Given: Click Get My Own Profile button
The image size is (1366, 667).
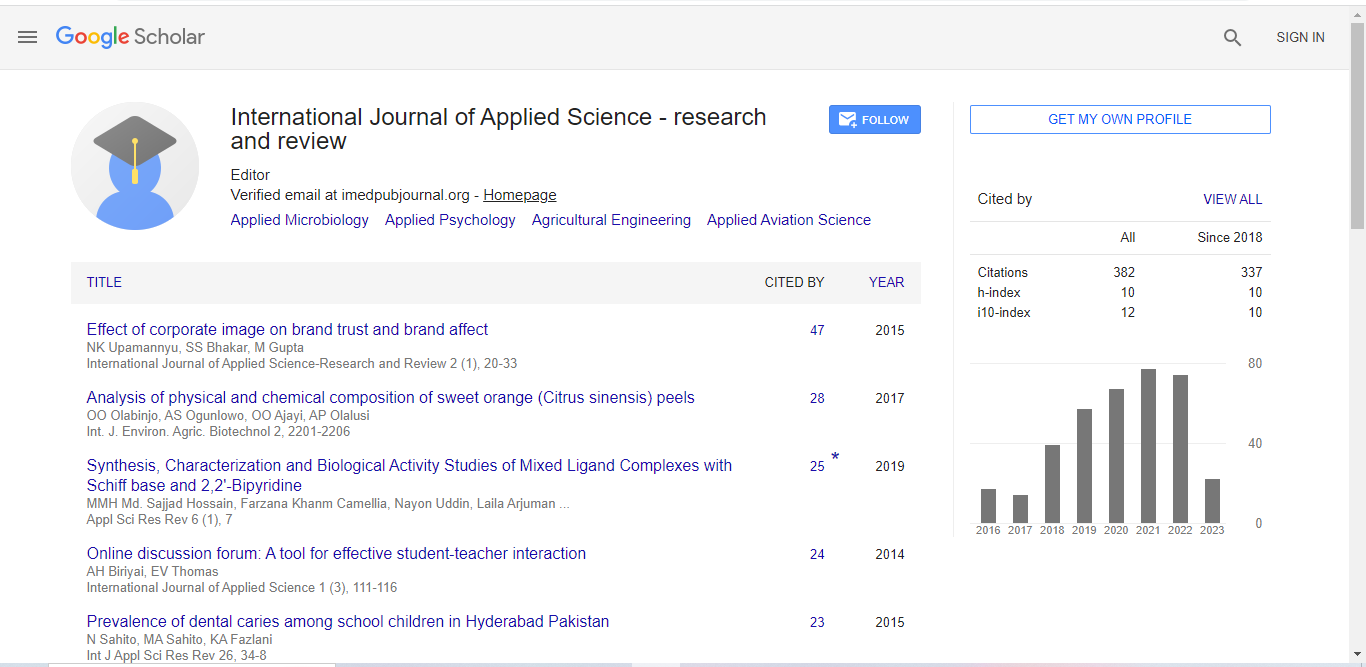Looking at the screenshot, I should pos(1119,119).
